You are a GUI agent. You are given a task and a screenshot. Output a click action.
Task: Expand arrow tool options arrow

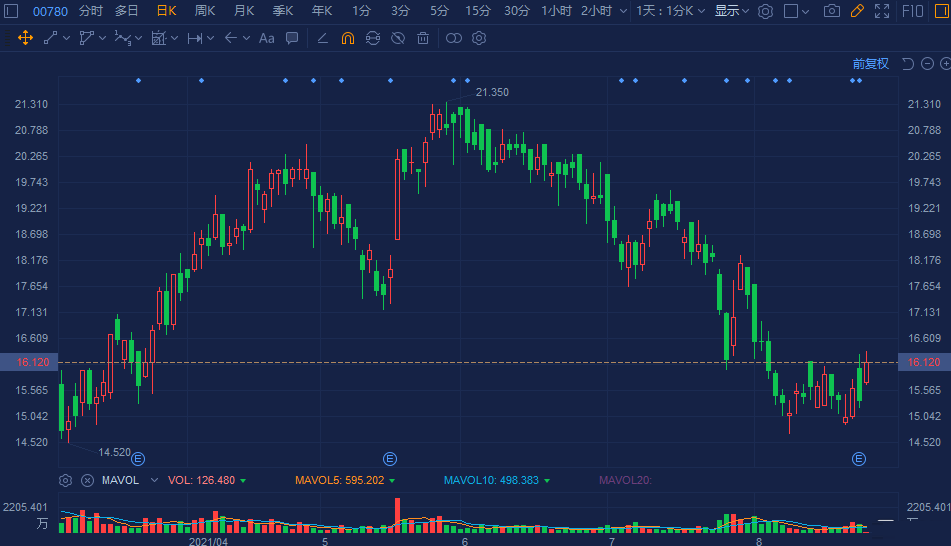pos(246,38)
